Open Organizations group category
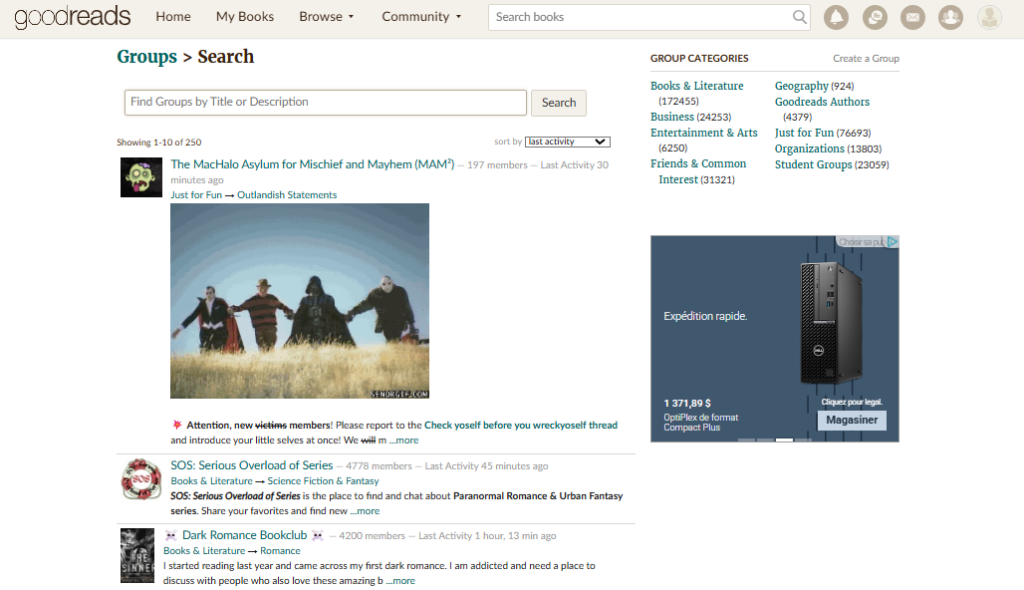 pyautogui.click(x=809, y=149)
